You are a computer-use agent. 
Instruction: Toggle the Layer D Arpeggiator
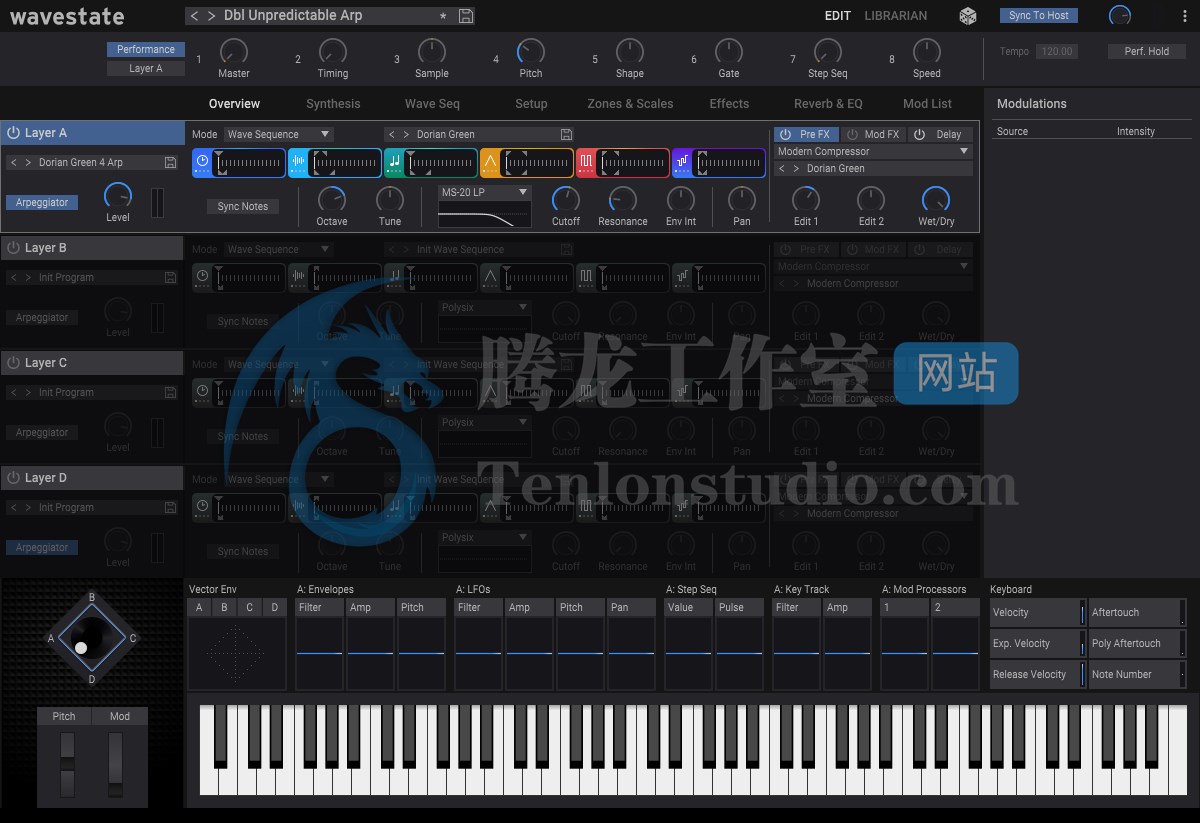pos(42,547)
